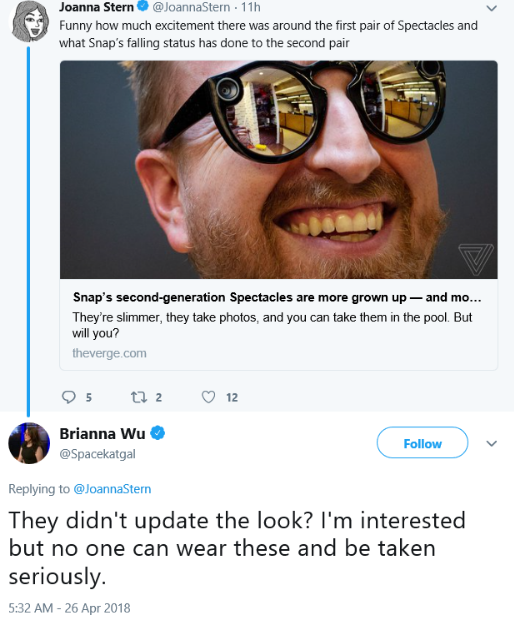
Task: Open the Spectacles article preview image
Action: (x=278, y=170)
